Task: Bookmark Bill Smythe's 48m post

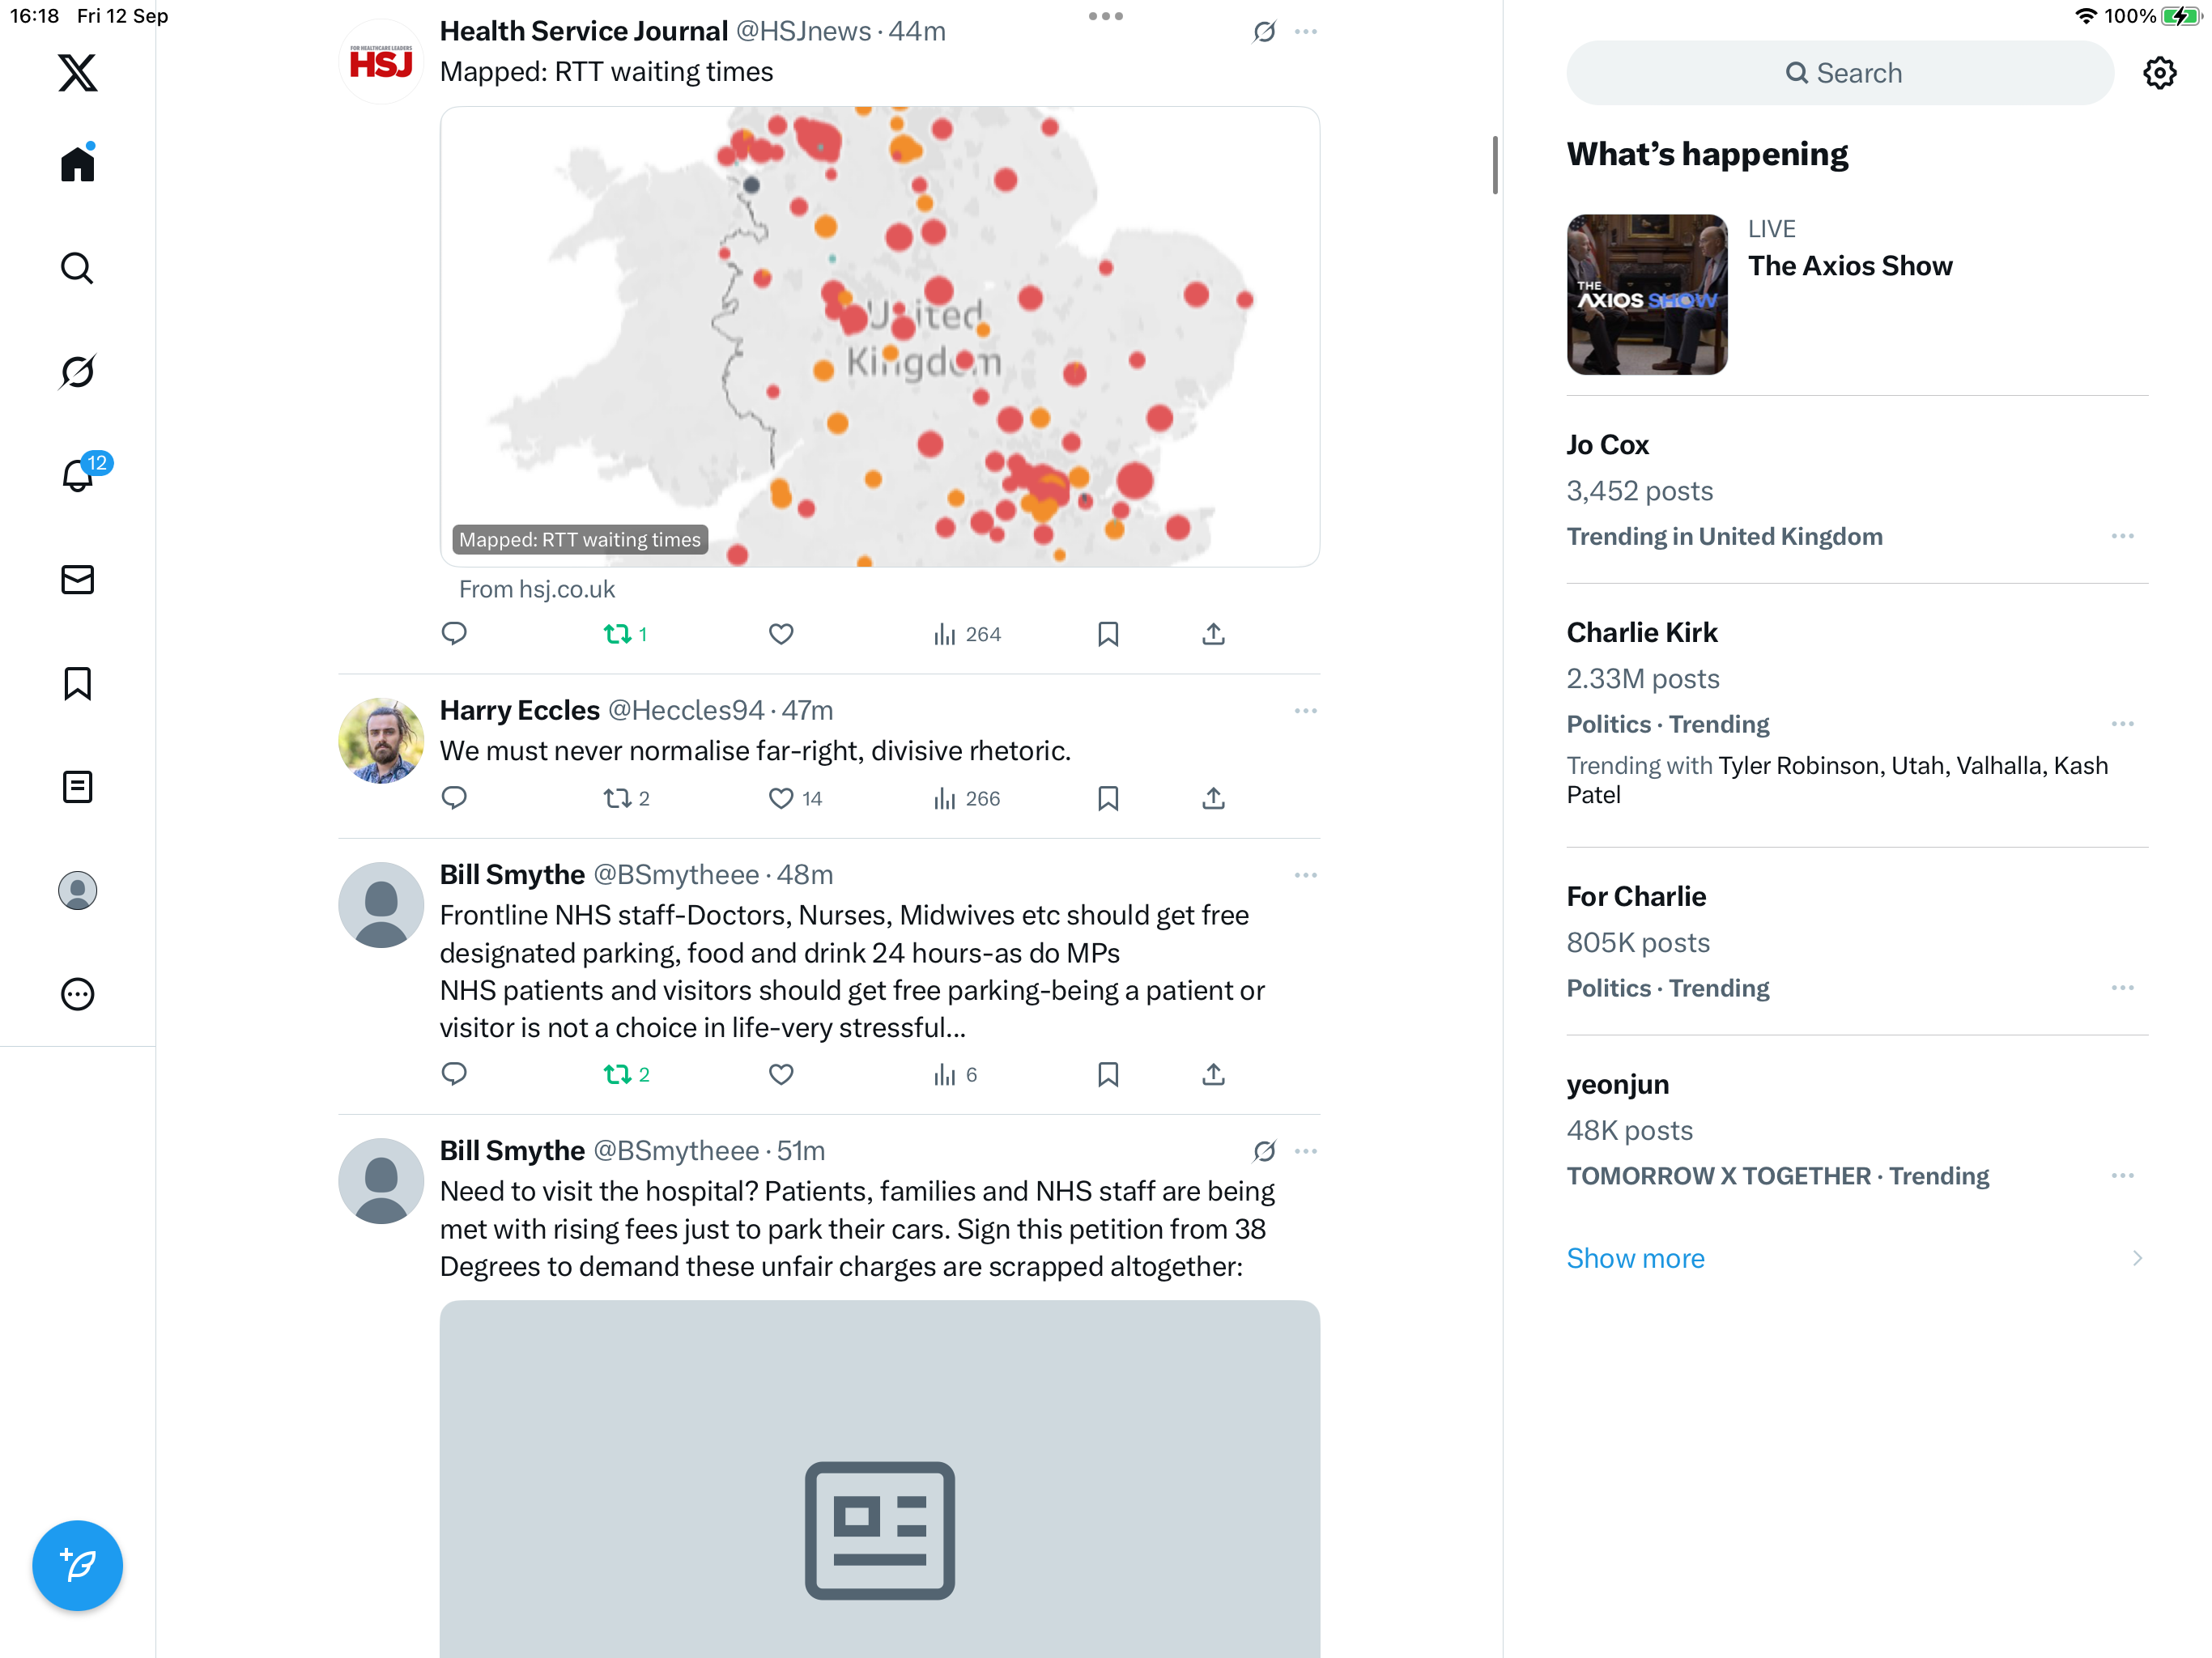Action: pyautogui.click(x=1107, y=1074)
